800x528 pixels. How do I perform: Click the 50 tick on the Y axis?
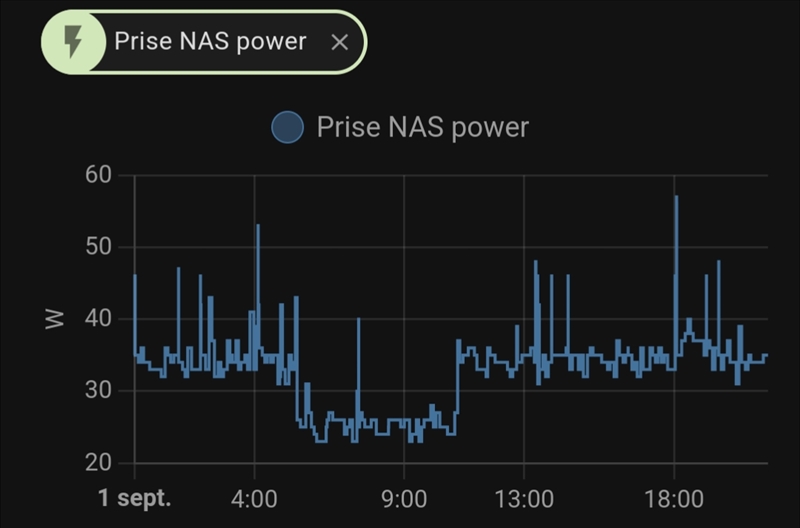[x=98, y=248]
